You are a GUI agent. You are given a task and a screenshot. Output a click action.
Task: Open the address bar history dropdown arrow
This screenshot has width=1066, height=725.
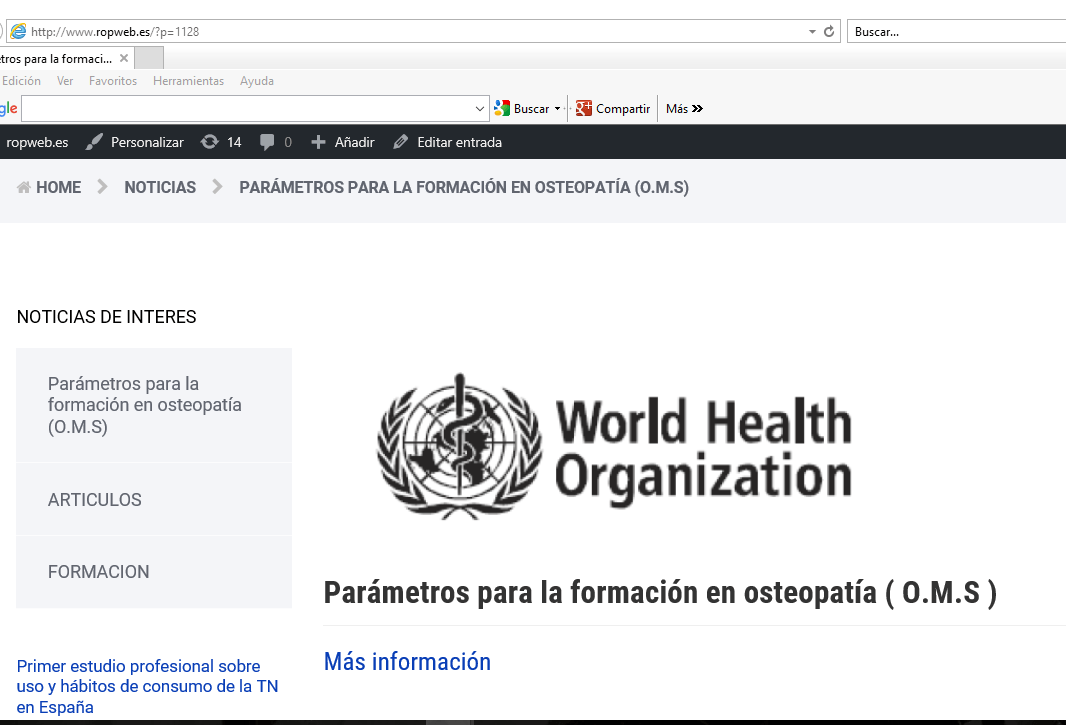click(812, 31)
